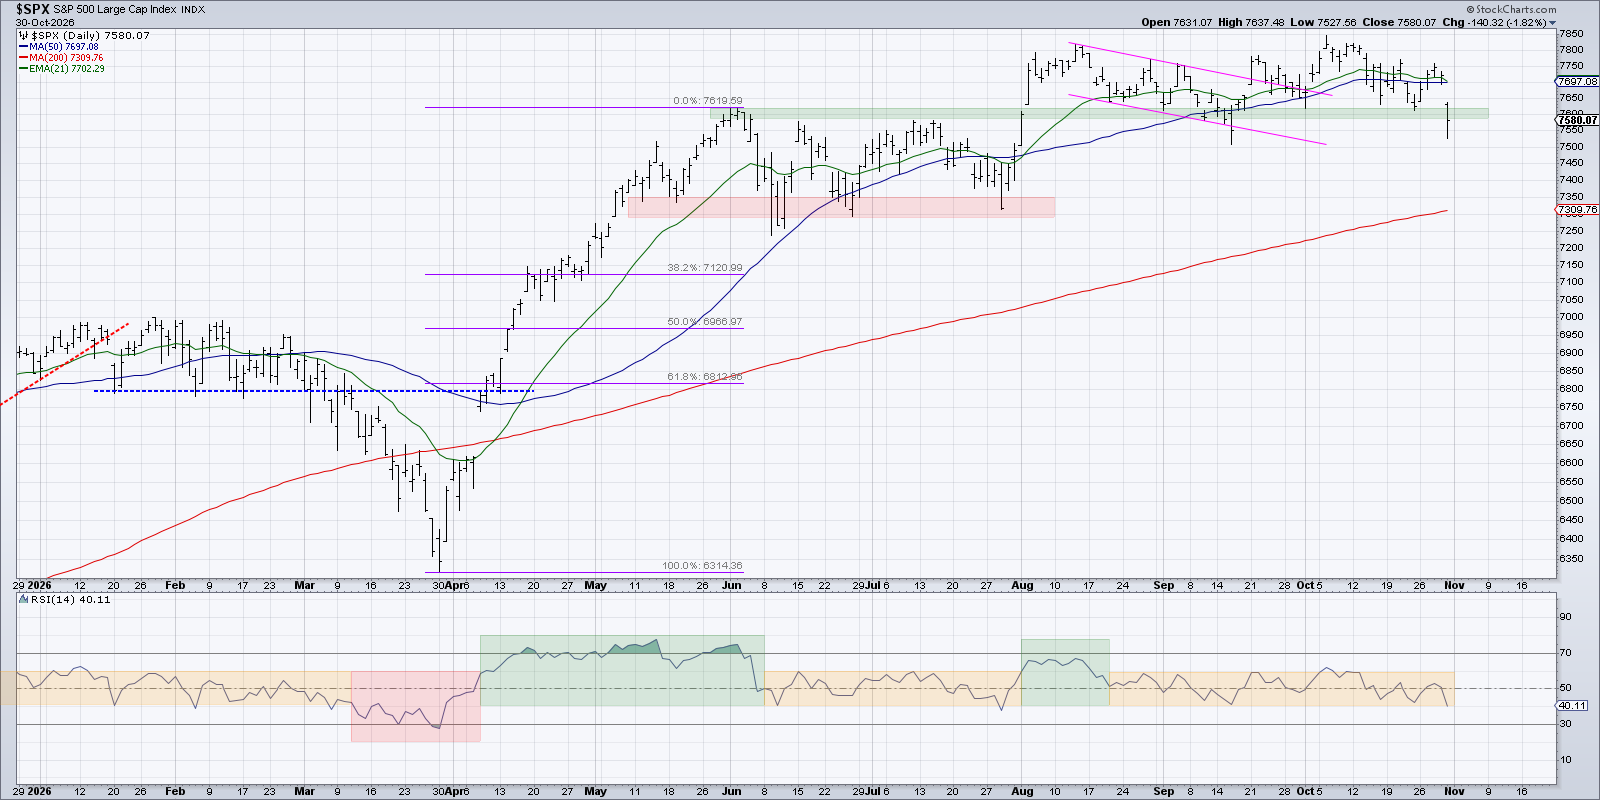Click the blue MA(50) legend line swatch
The height and width of the screenshot is (800, 1600).
pos(23,47)
